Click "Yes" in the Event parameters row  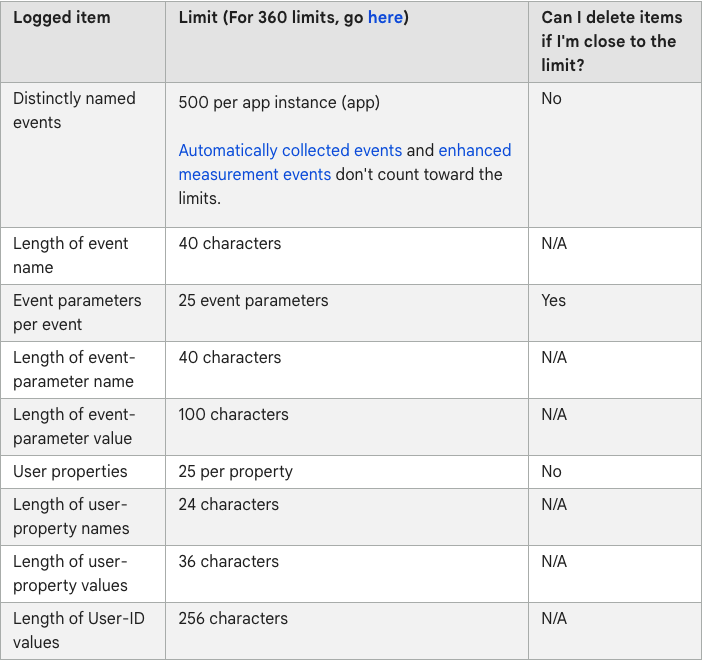click(x=553, y=300)
